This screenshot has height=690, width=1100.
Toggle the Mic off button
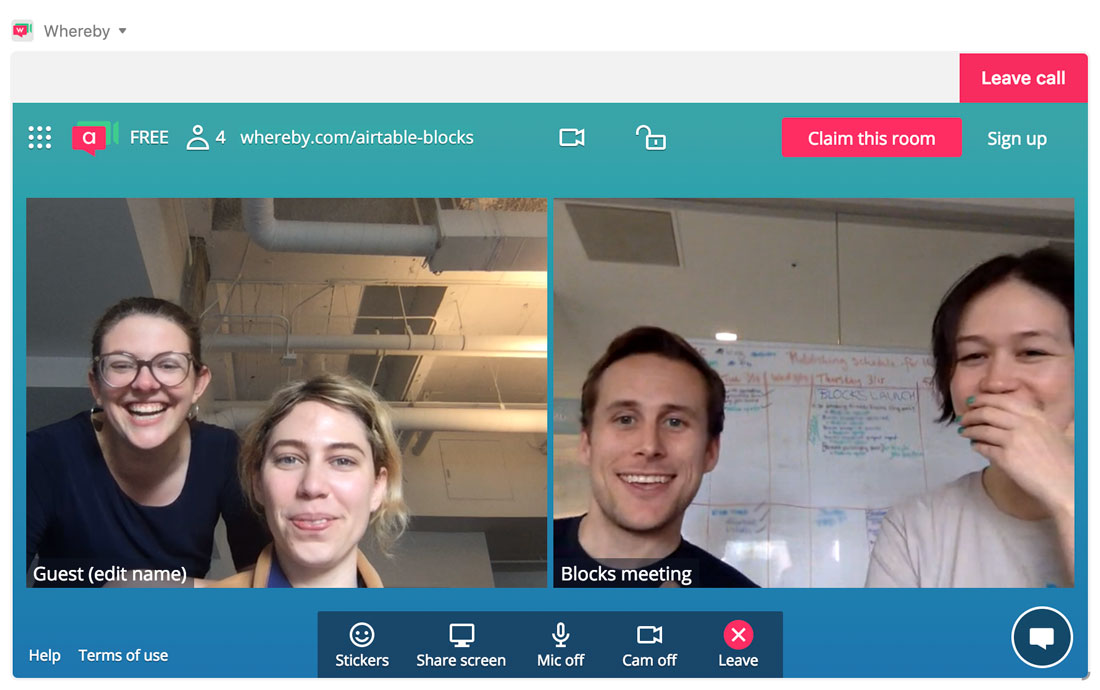[x=560, y=645]
